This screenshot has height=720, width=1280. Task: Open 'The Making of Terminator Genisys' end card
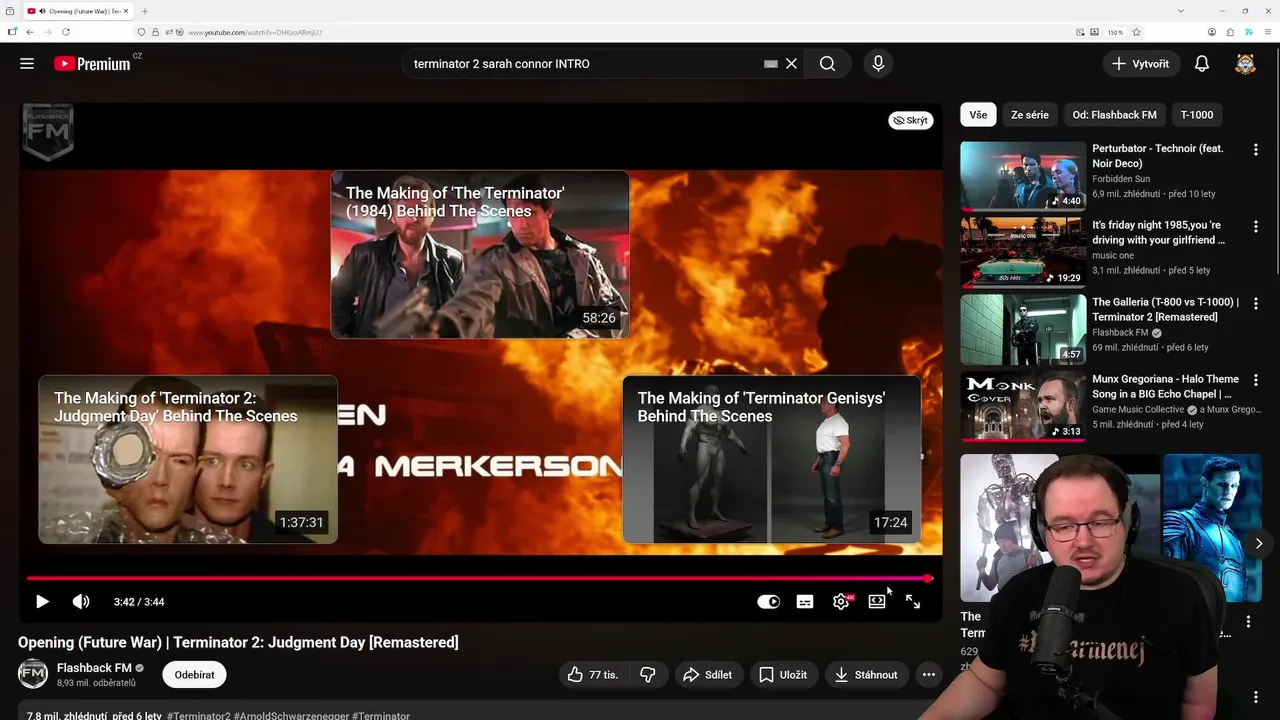[x=772, y=459]
